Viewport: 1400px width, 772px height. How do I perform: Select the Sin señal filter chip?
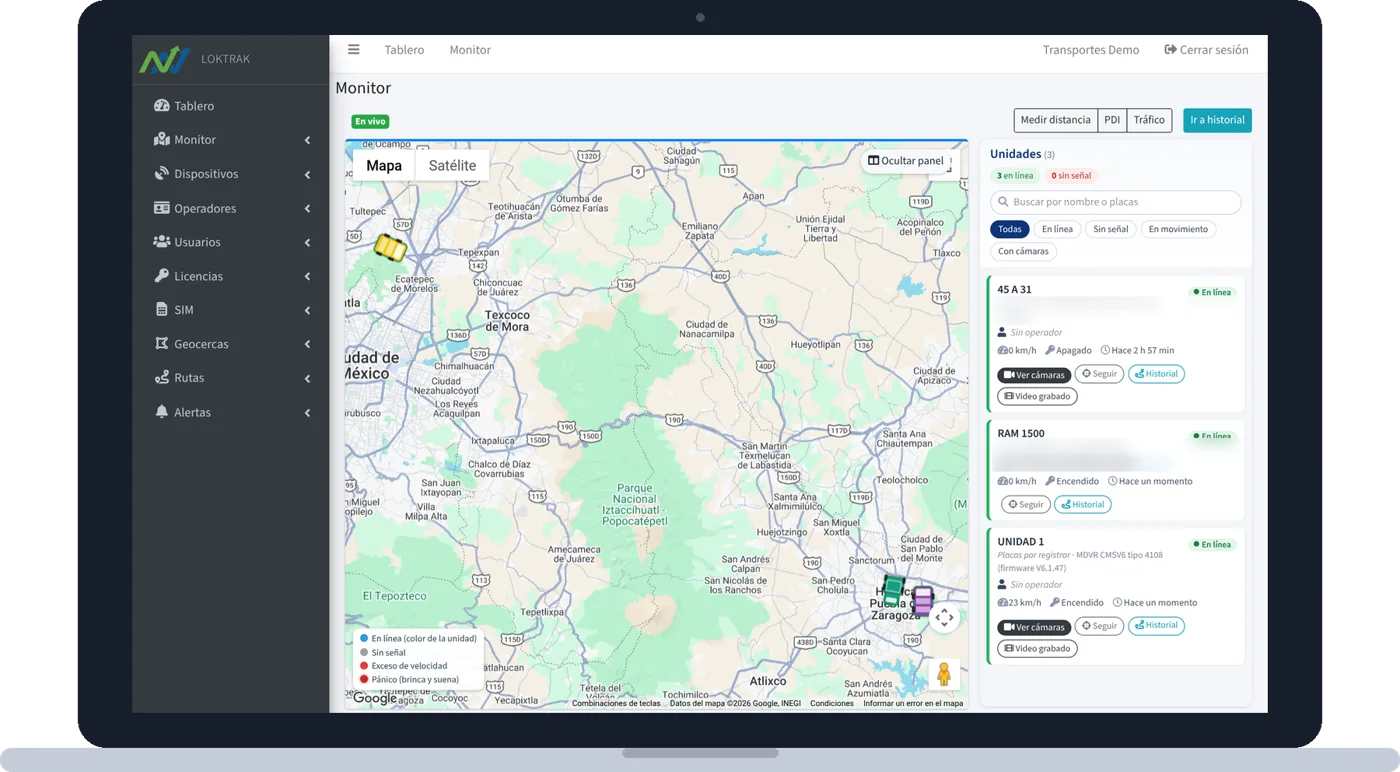(1110, 229)
